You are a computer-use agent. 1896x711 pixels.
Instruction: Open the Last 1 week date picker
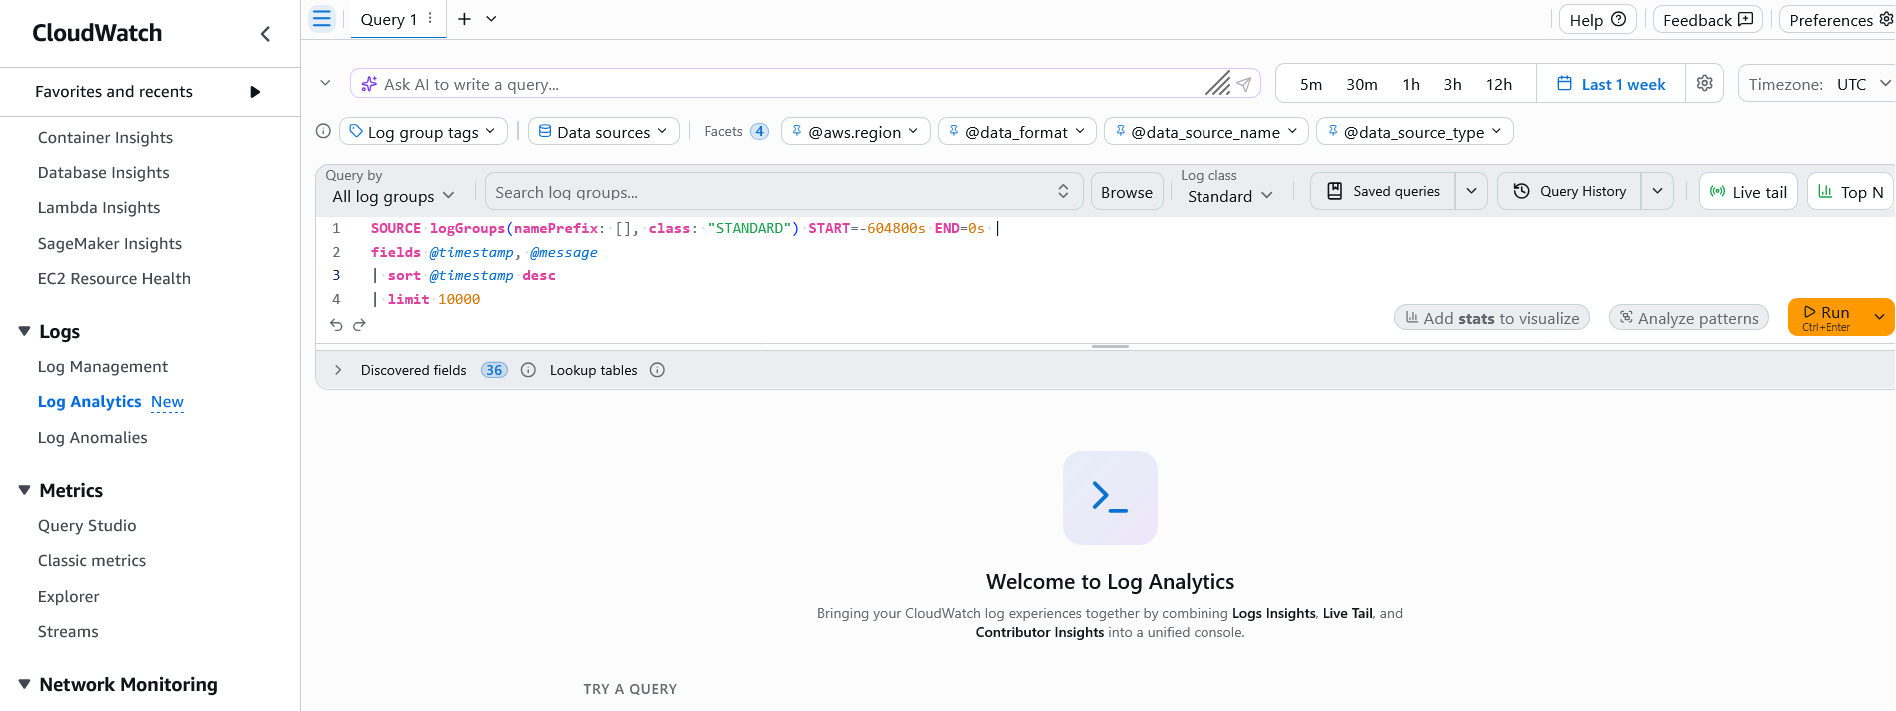[x=1611, y=84]
